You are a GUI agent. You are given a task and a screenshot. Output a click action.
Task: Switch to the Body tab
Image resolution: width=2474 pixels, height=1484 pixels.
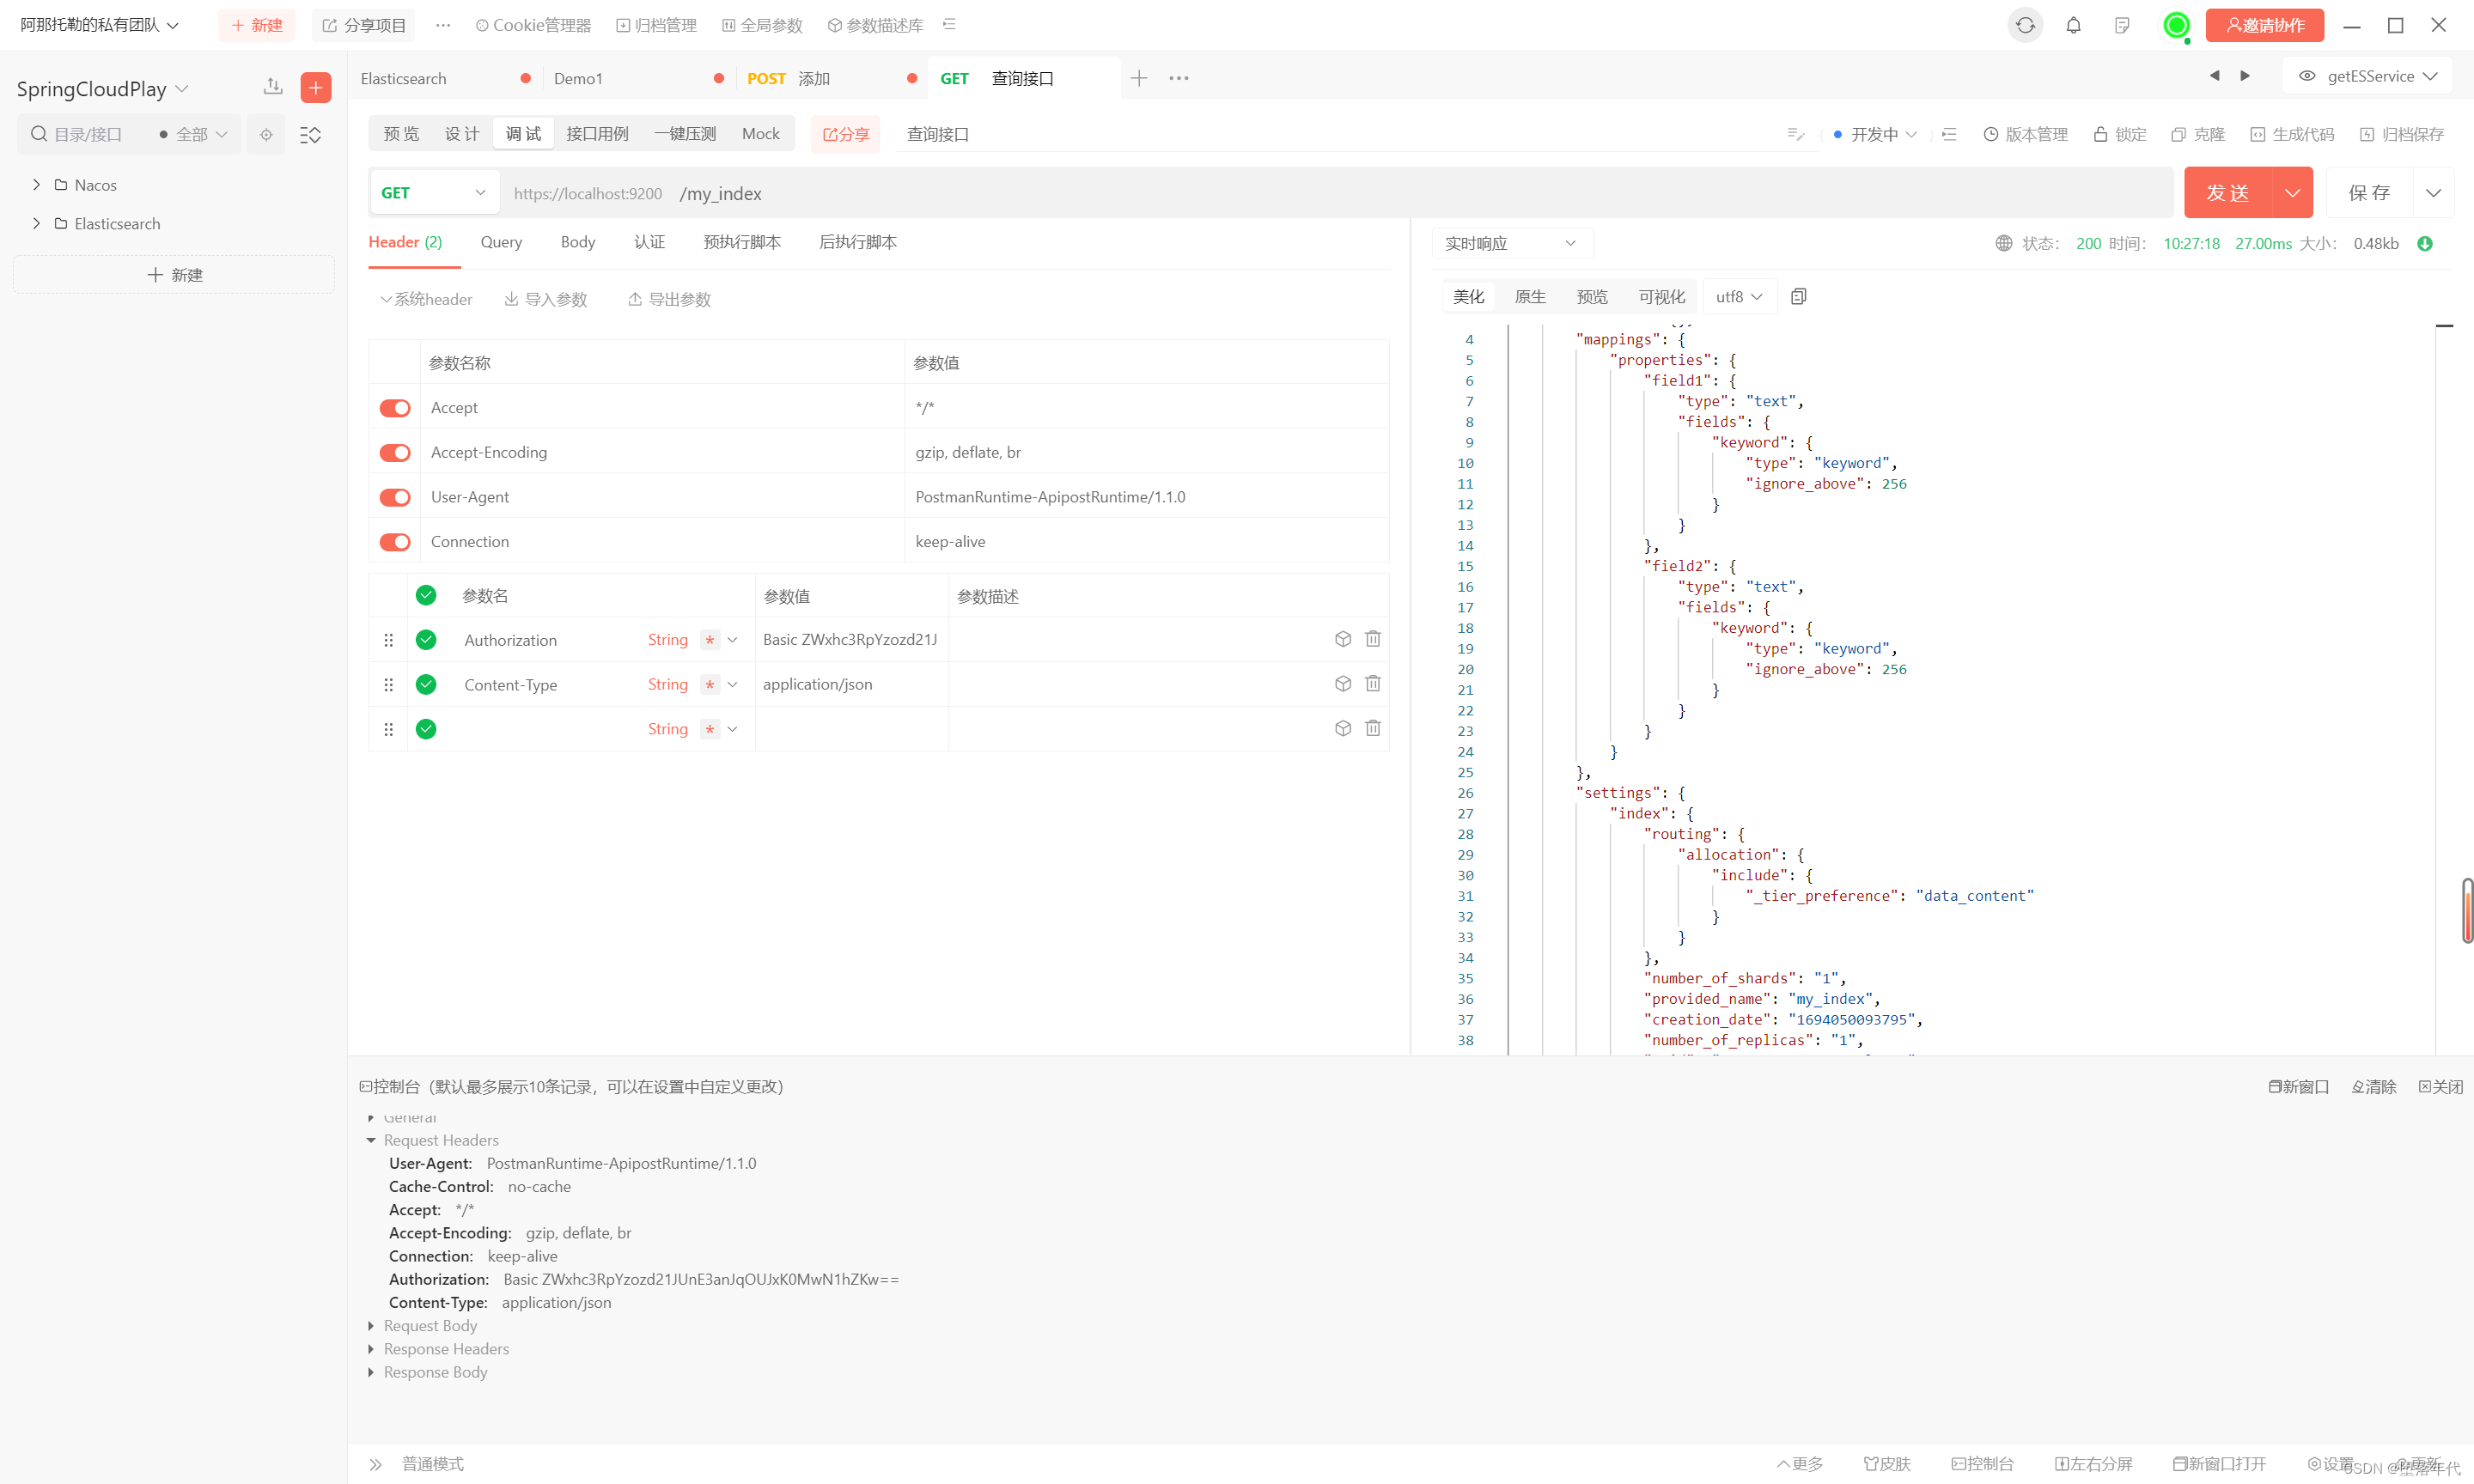[577, 242]
